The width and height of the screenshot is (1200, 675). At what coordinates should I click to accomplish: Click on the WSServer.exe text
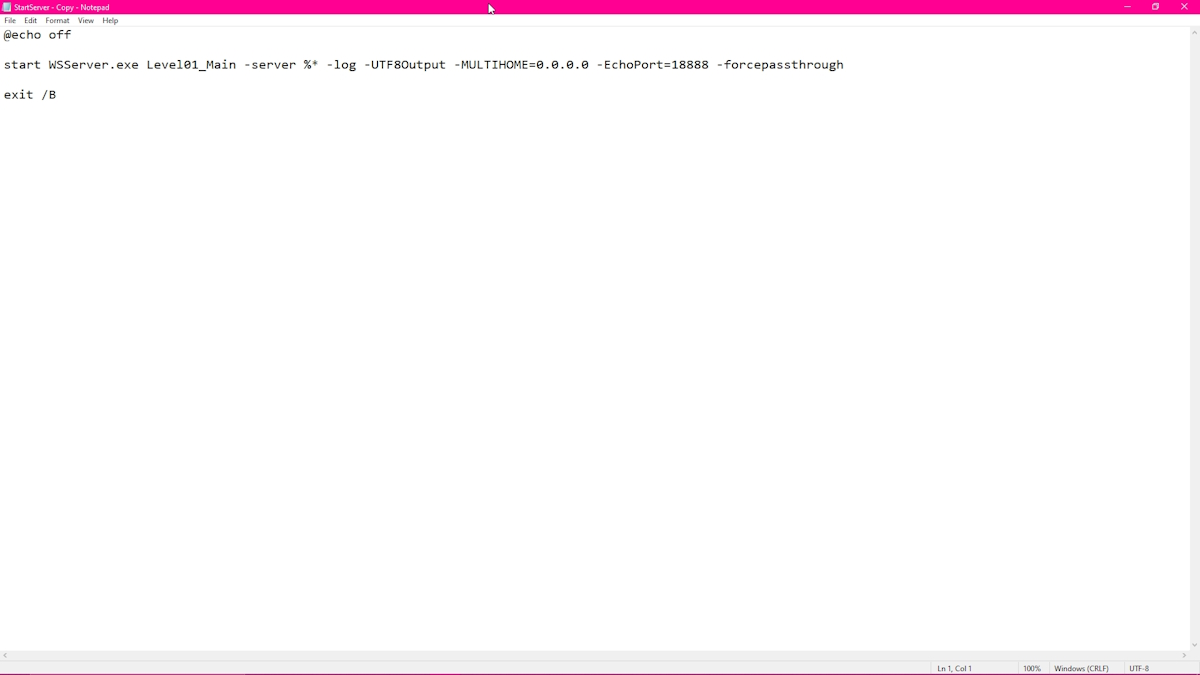(93, 65)
